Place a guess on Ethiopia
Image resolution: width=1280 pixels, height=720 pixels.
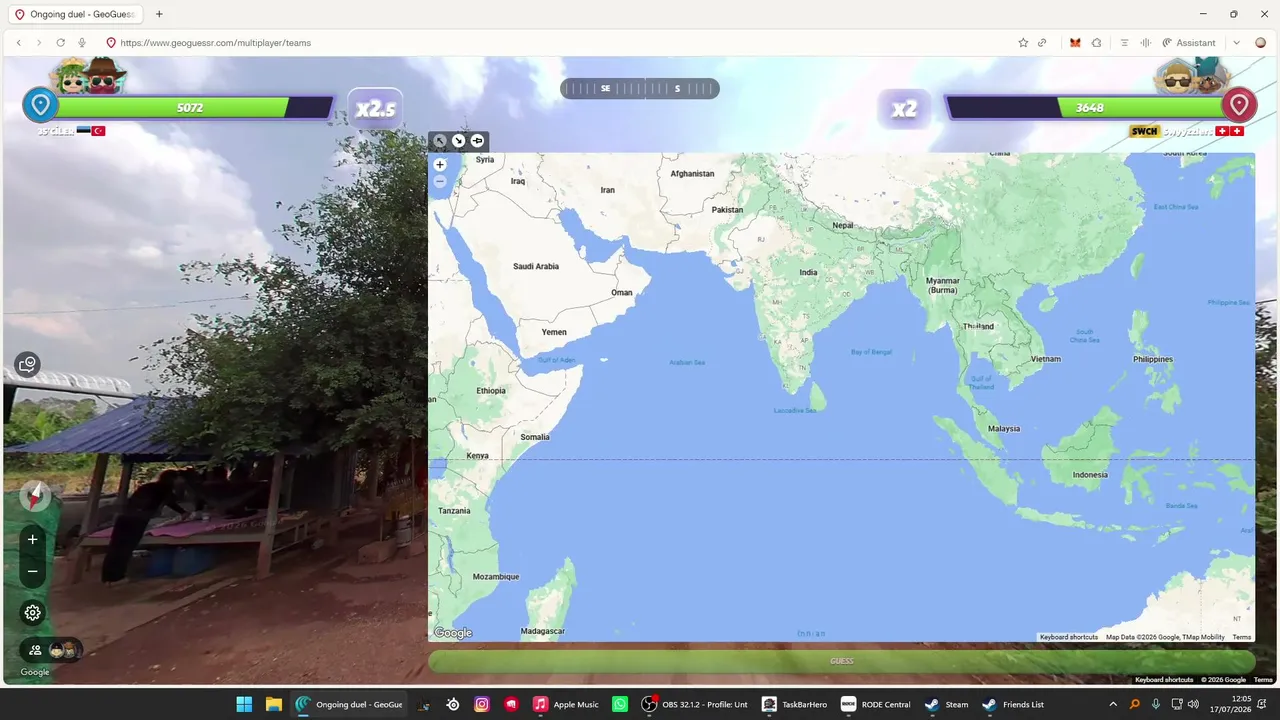pos(491,390)
